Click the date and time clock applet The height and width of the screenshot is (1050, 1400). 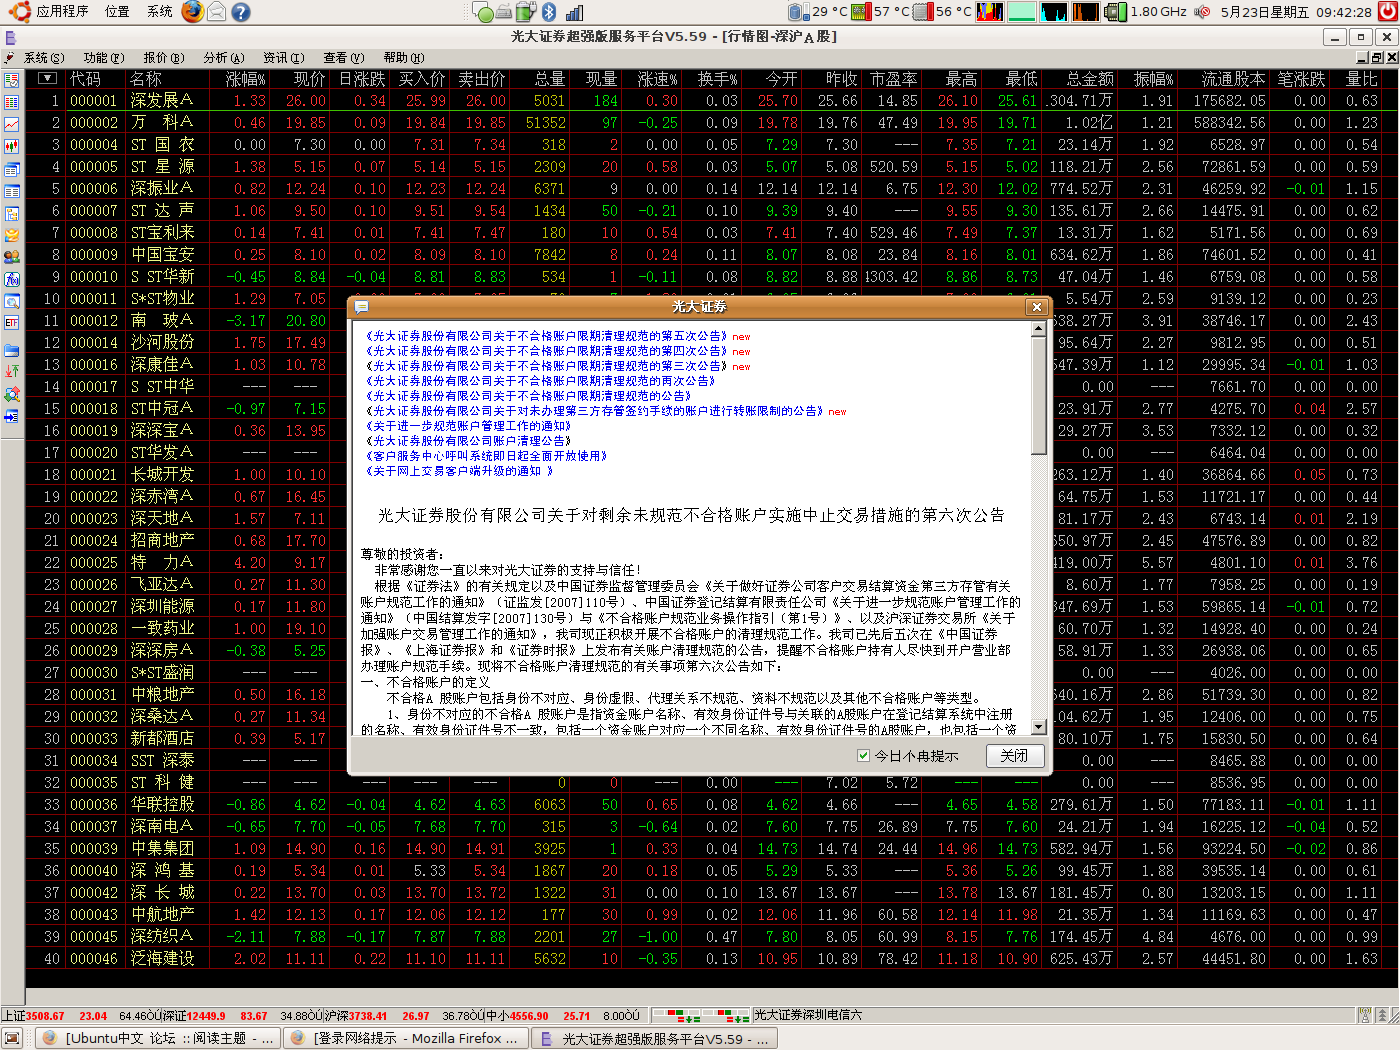(x=1296, y=12)
